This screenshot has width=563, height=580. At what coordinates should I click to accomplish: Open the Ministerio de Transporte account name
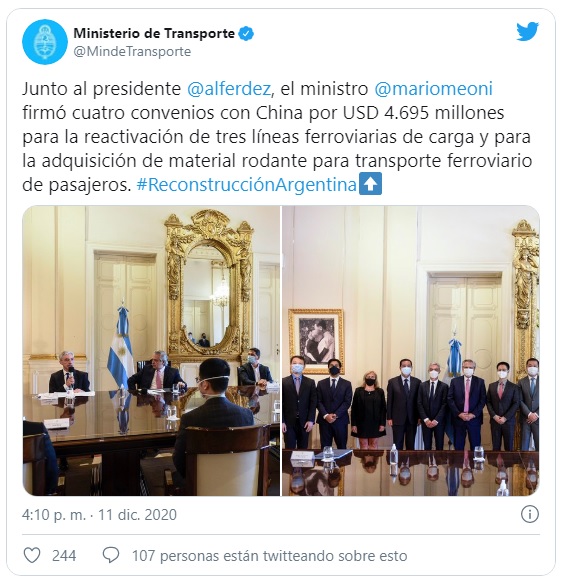tap(154, 34)
